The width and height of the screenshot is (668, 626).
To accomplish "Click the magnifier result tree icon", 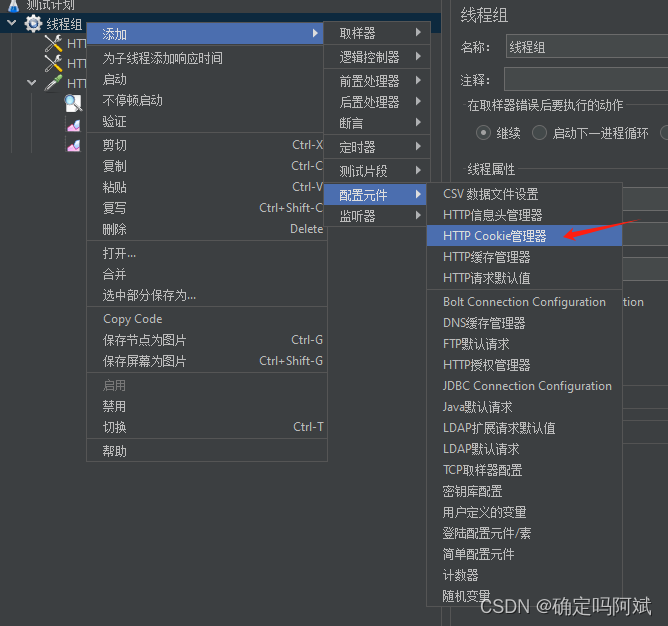I will point(73,103).
